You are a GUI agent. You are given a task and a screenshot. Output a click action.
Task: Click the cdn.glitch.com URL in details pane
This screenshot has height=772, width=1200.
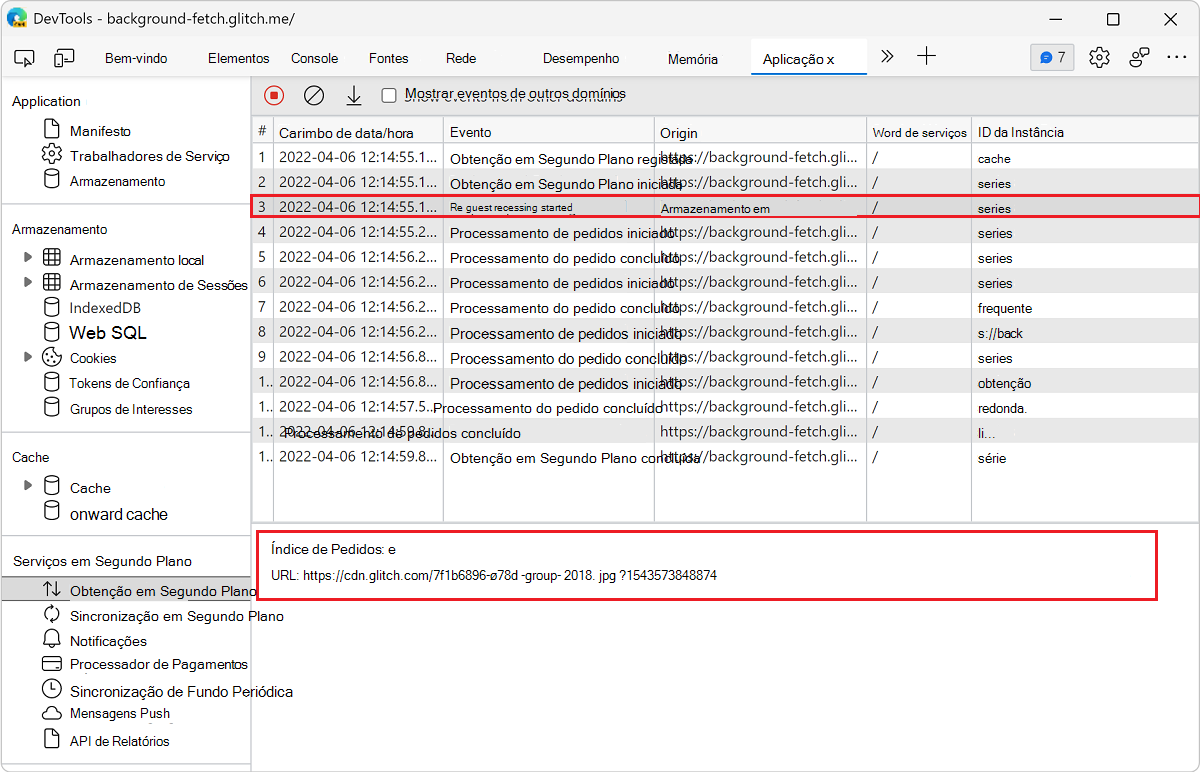(509, 575)
